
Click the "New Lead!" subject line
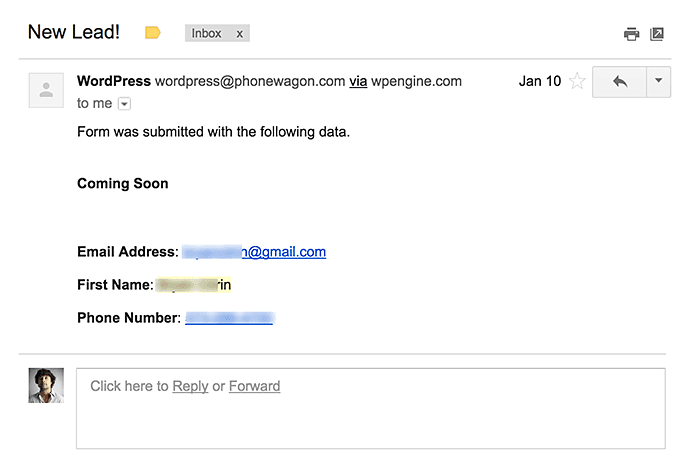click(x=74, y=31)
